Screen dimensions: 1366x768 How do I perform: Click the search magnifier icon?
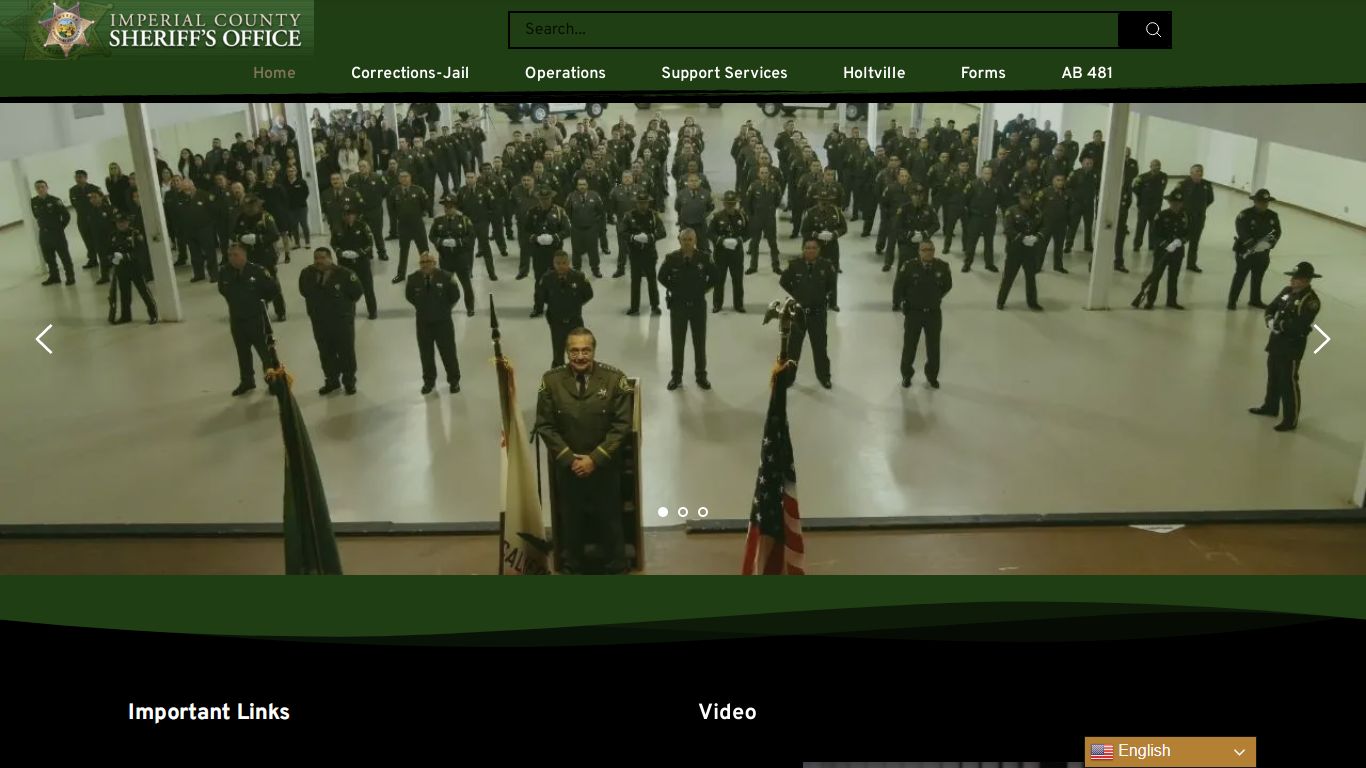(x=1153, y=30)
